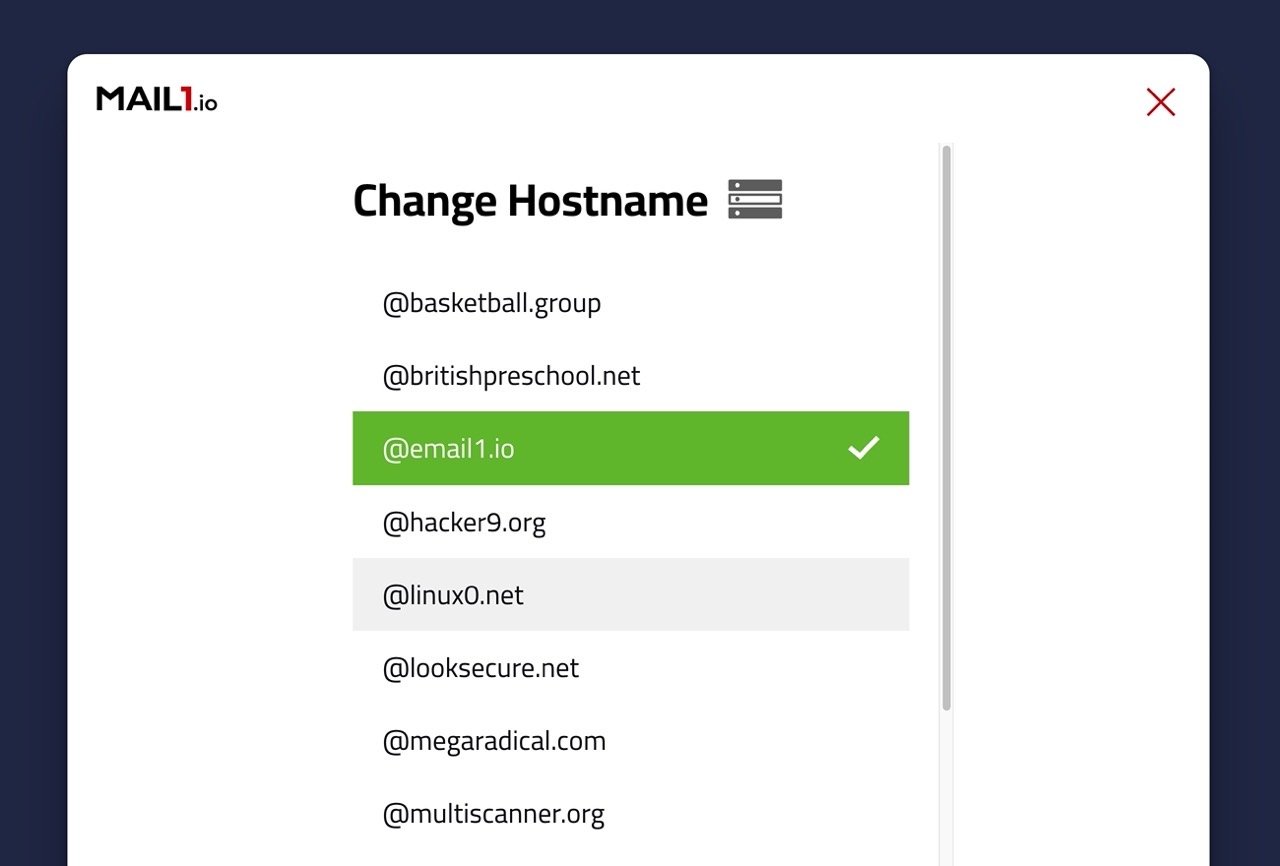Select the @linux0.net hostname
Screen dimensions: 1280x866
click(631, 595)
